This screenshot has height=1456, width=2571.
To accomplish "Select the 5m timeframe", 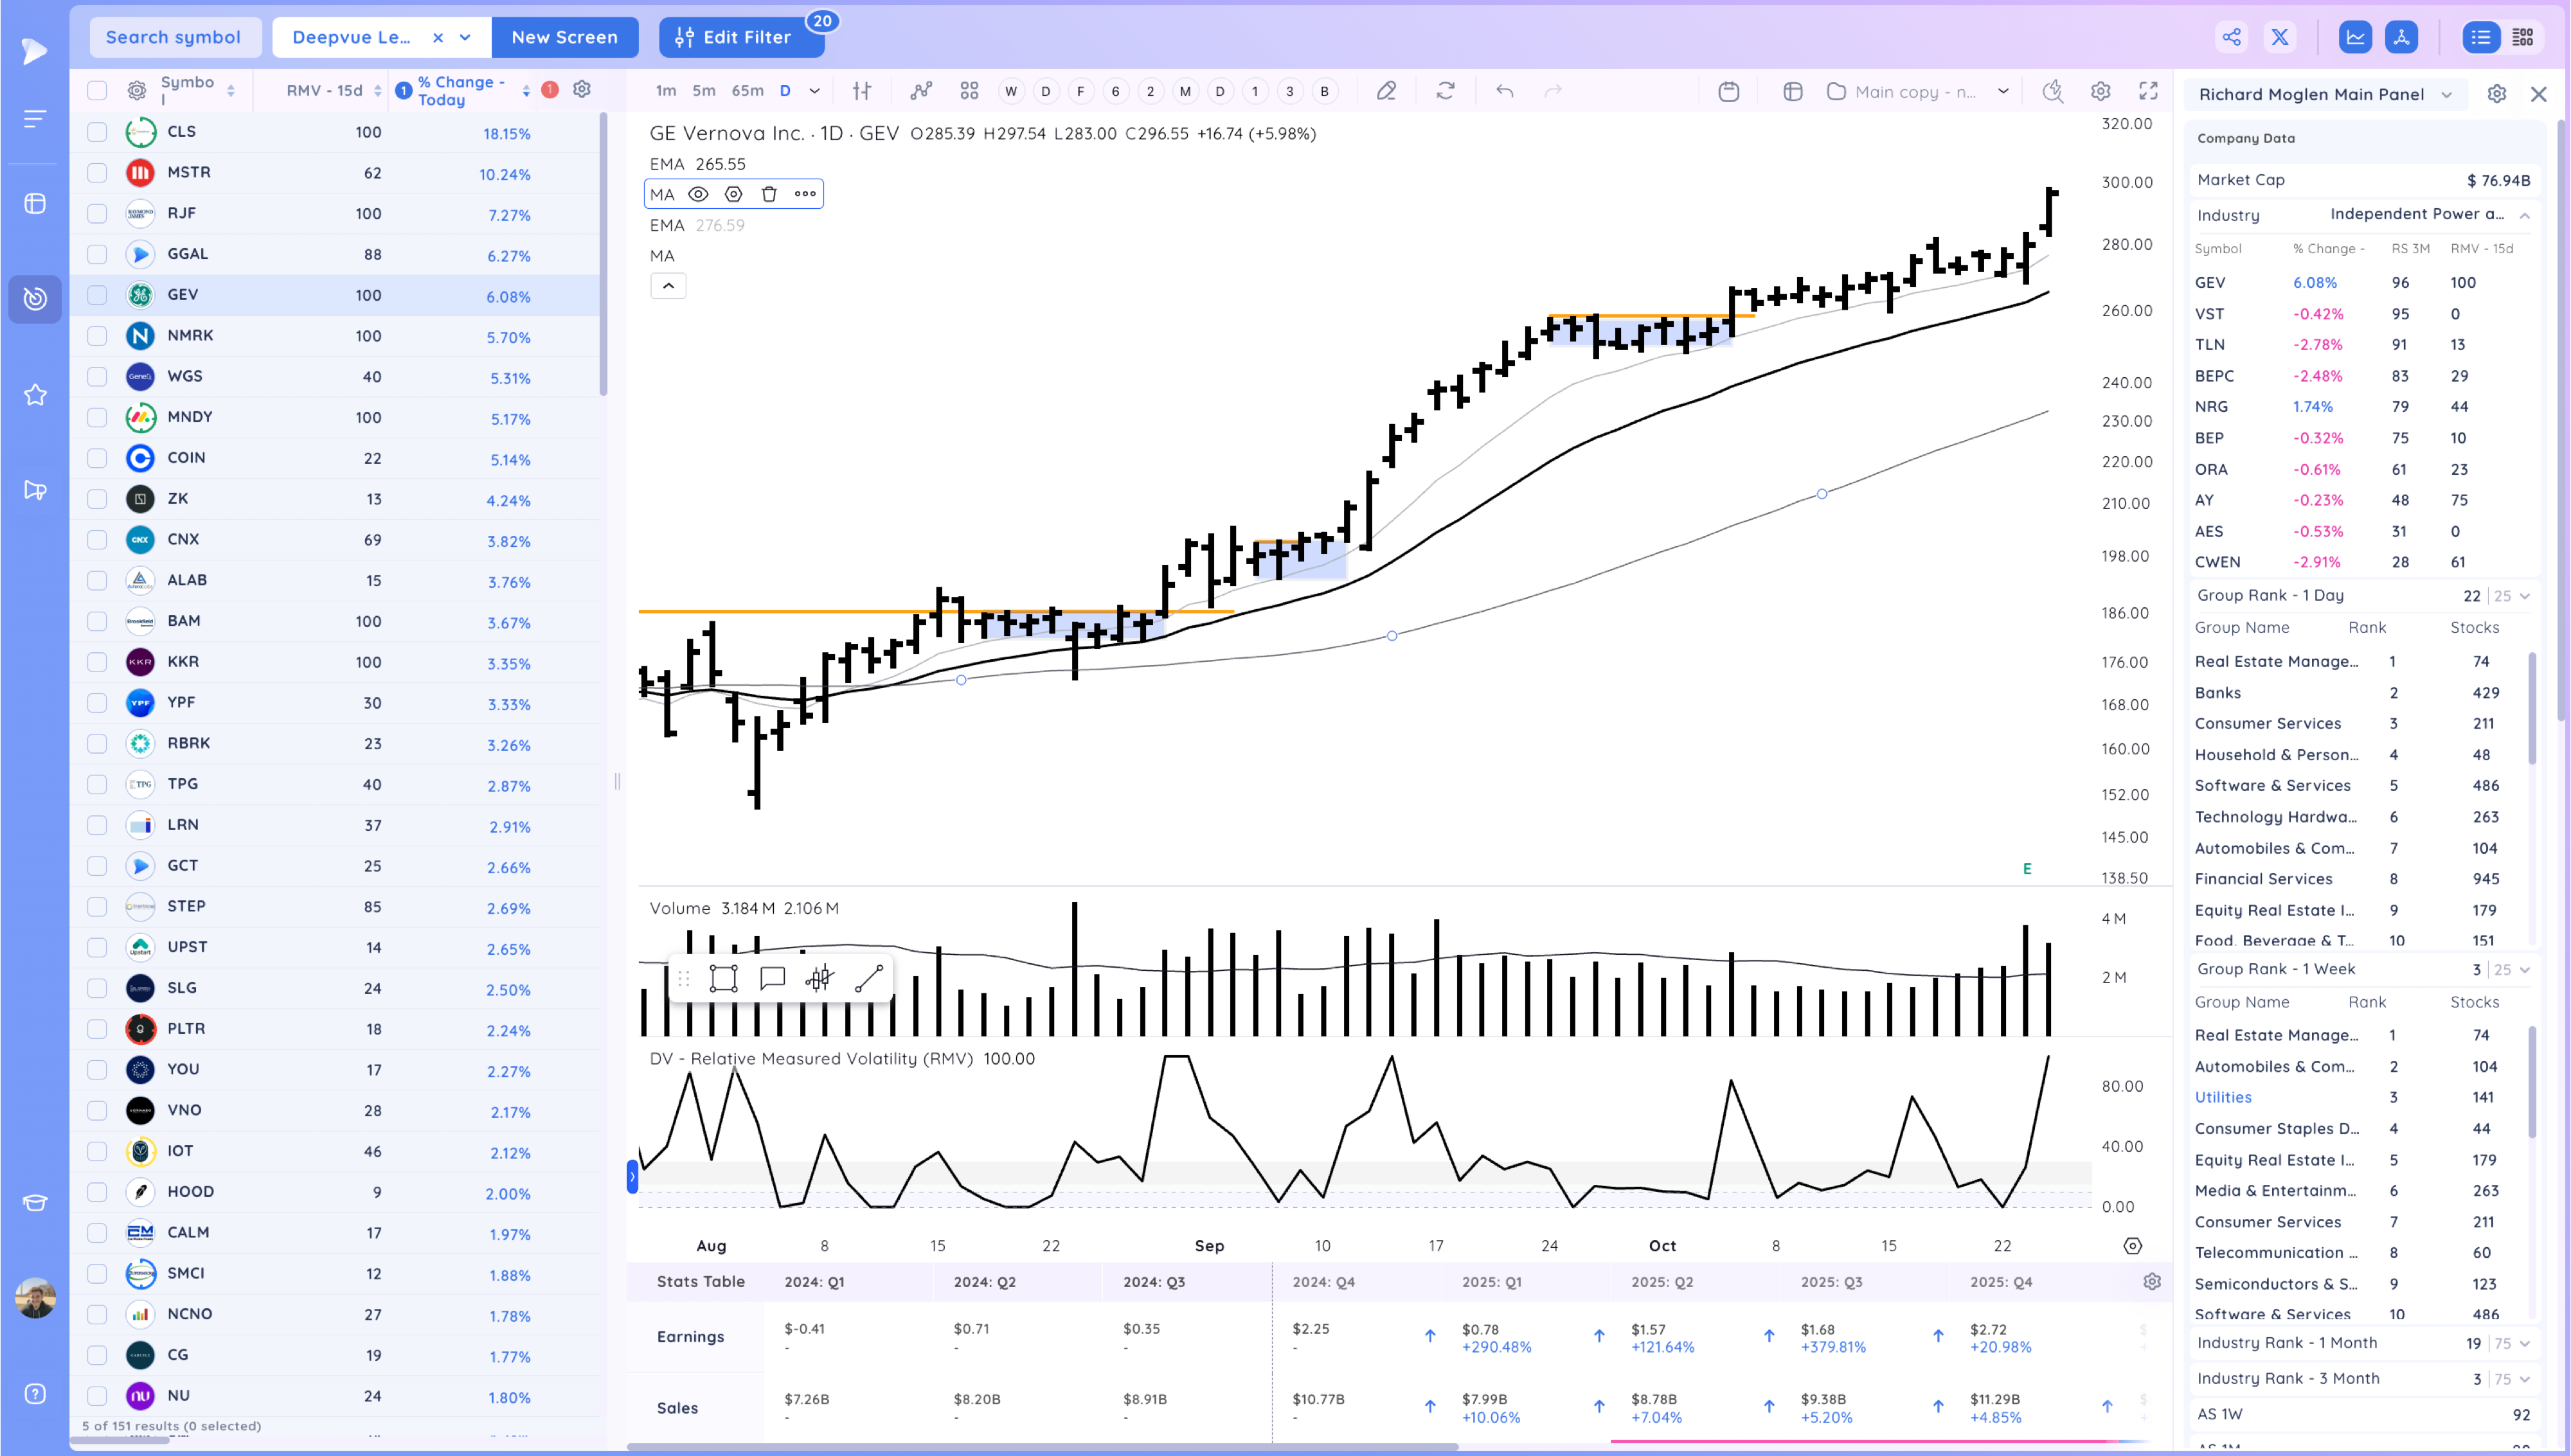I will pos(704,91).
